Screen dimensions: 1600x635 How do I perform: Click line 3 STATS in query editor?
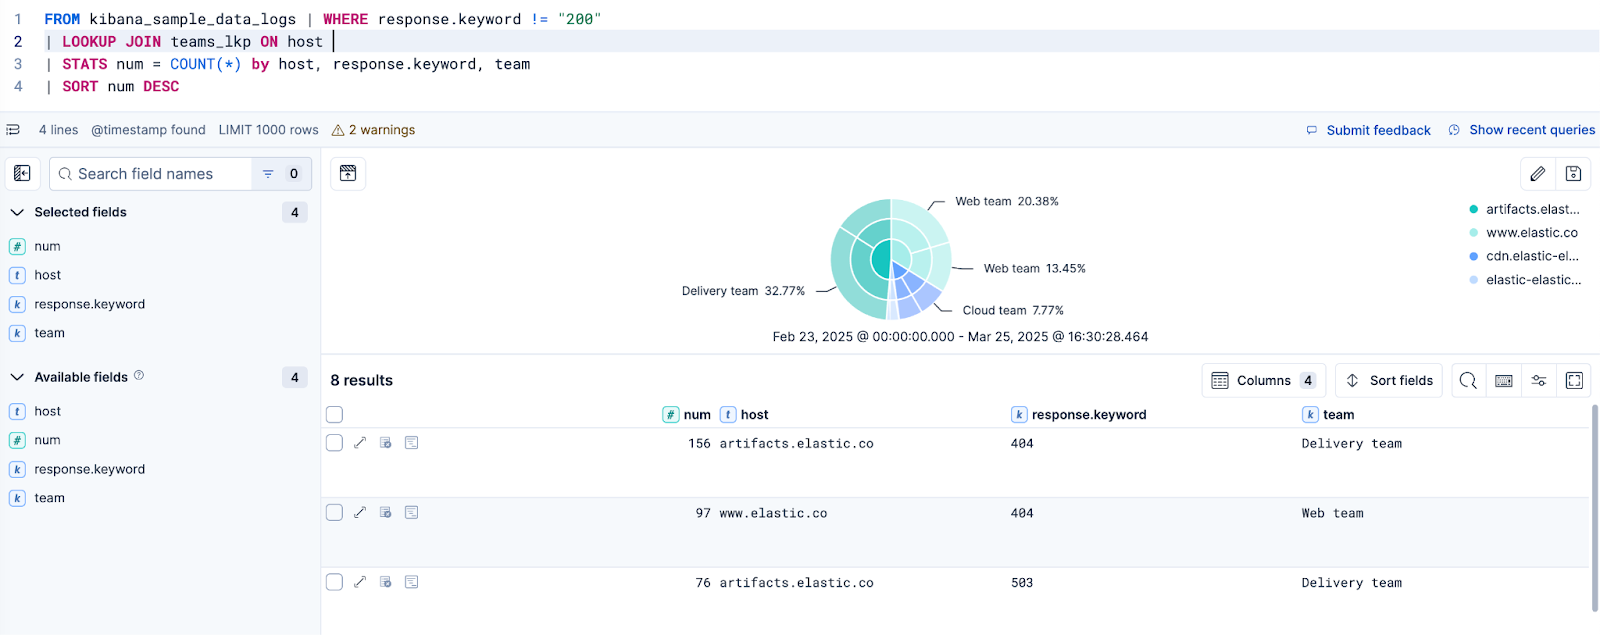coord(84,64)
